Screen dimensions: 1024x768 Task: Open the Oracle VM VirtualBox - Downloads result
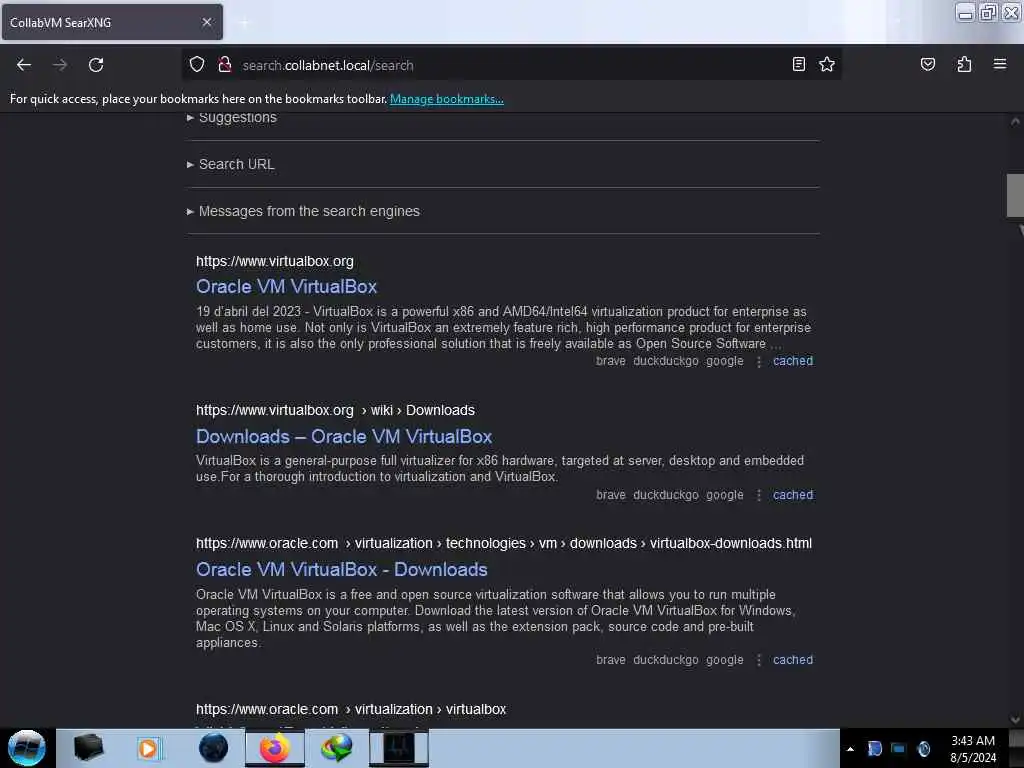click(342, 569)
